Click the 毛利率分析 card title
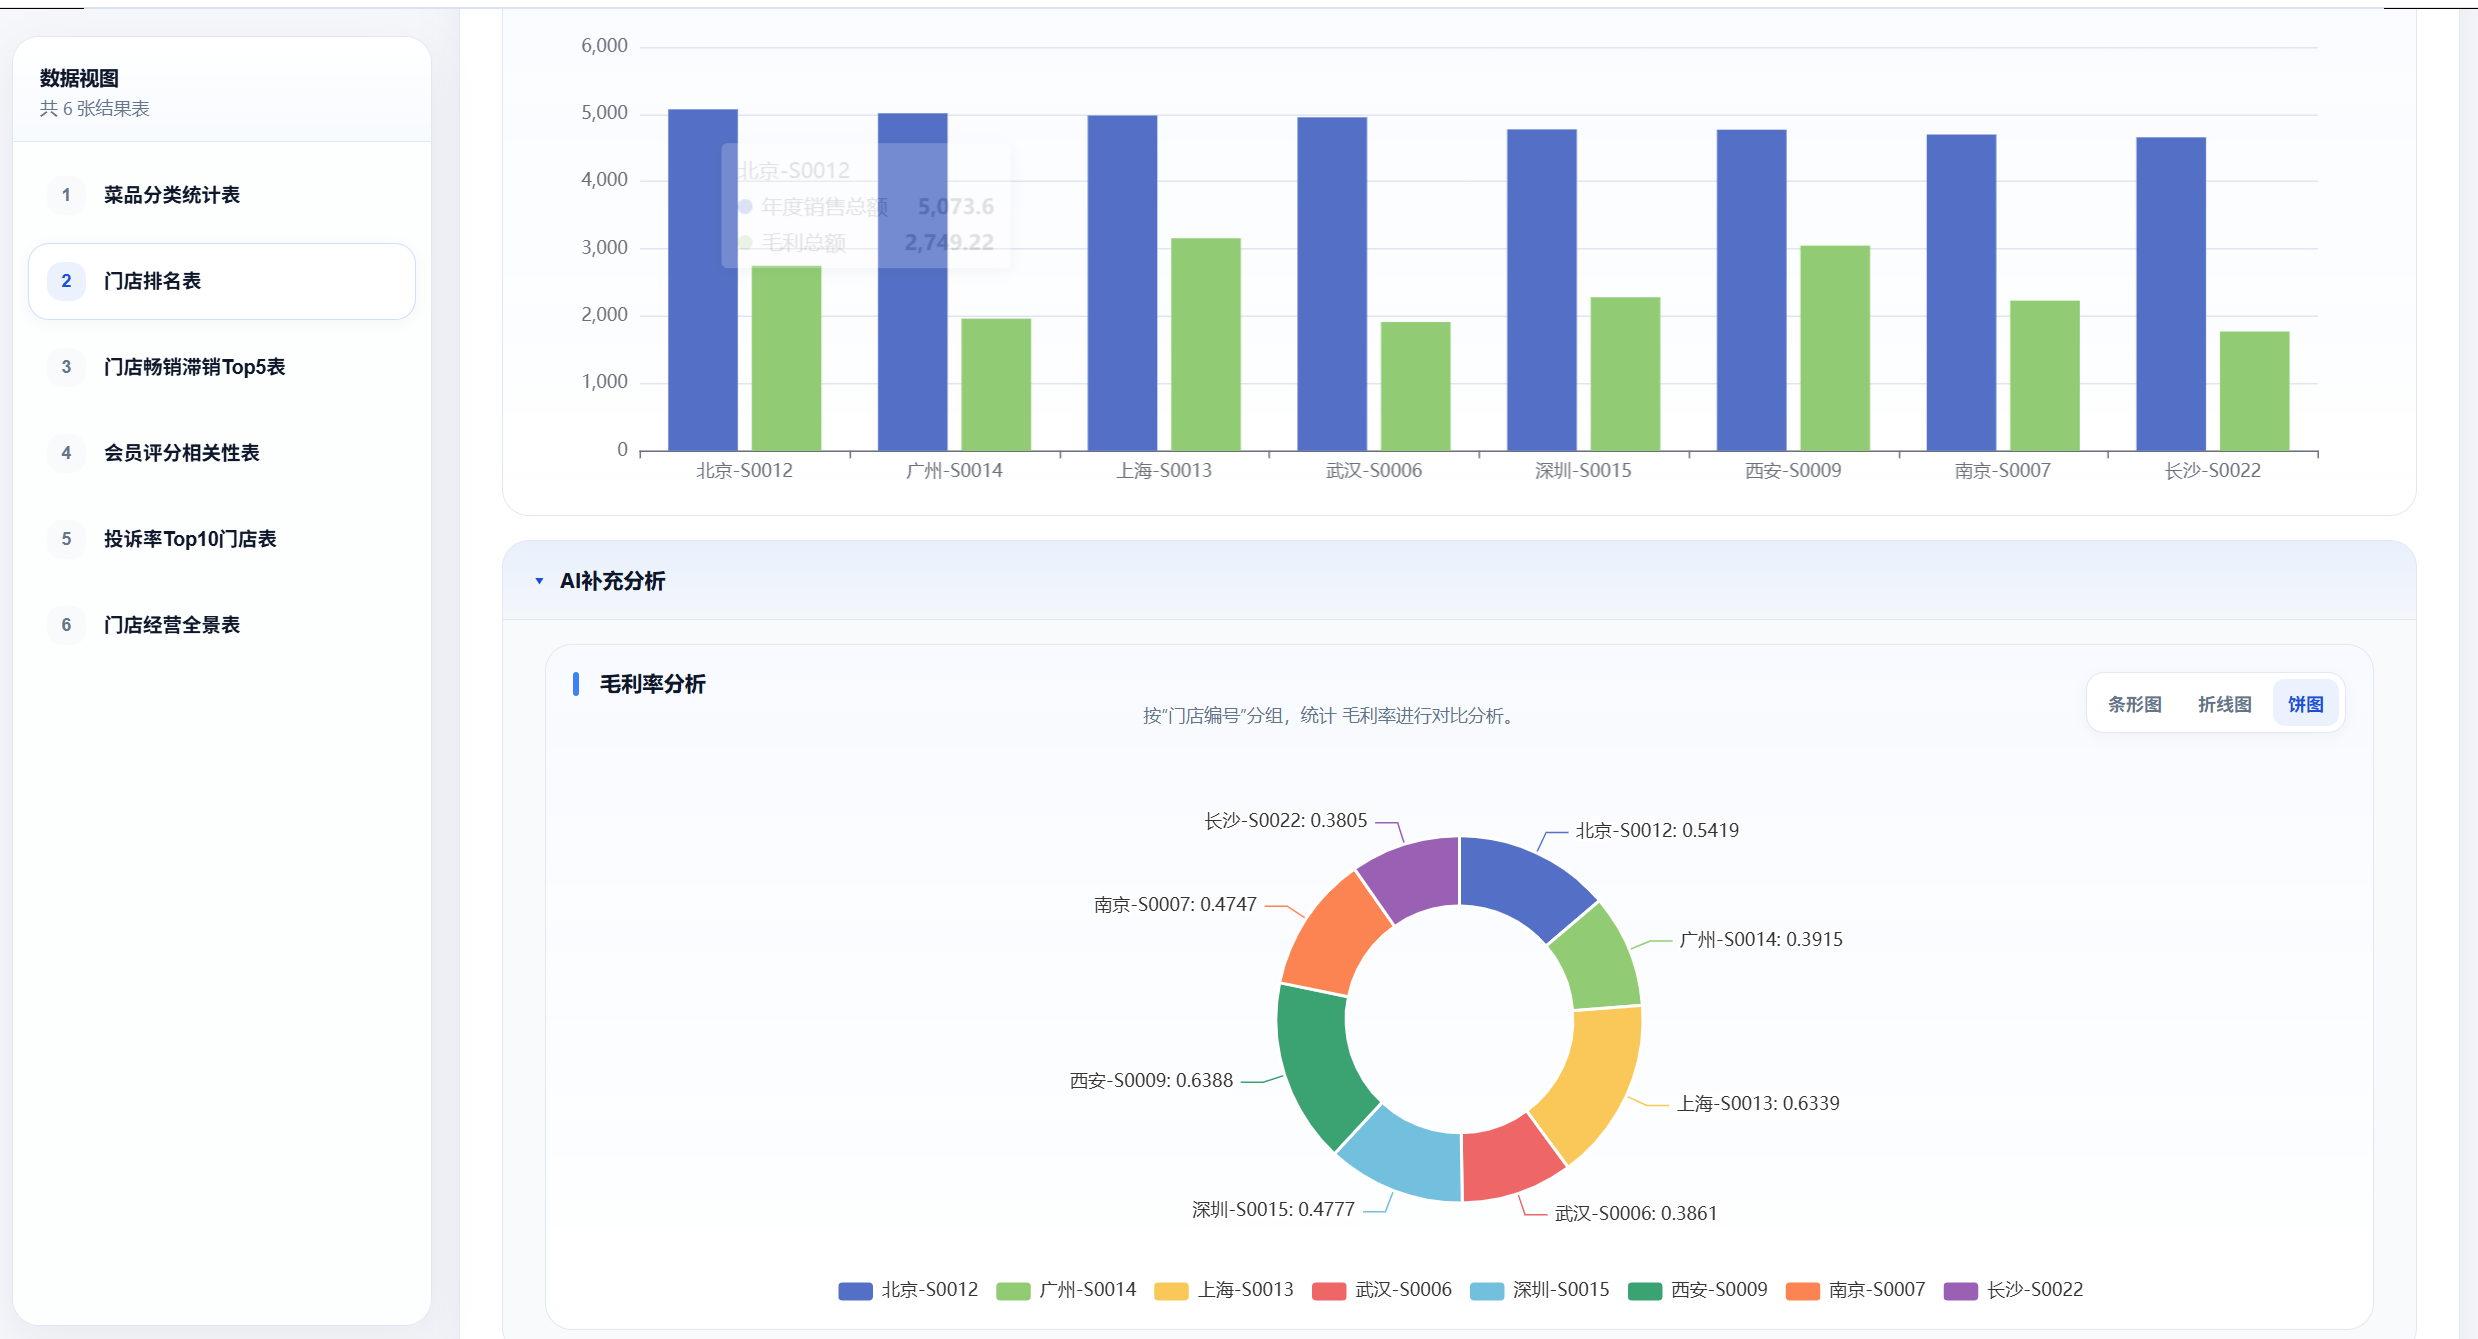Screen dimensions: 2478x1339 pyautogui.click(x=652, y=684)
